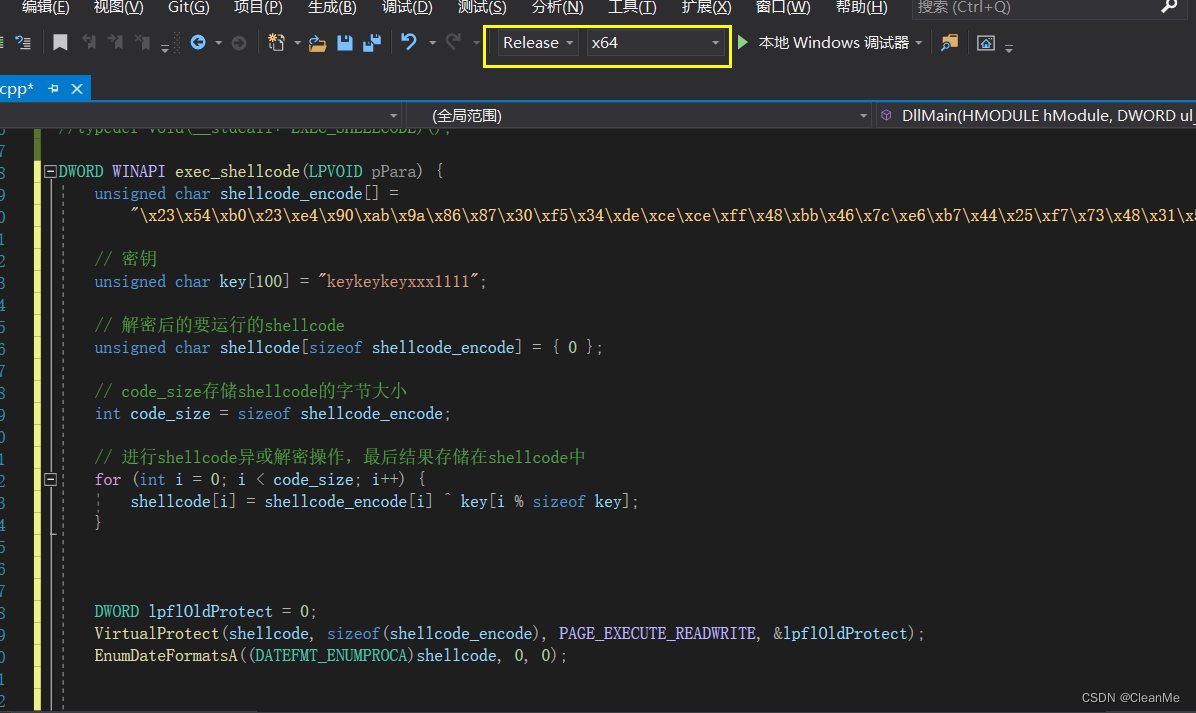Click the search magnifier icon
This screenshot has height=713, width=1196.
tap(1169, 8)
